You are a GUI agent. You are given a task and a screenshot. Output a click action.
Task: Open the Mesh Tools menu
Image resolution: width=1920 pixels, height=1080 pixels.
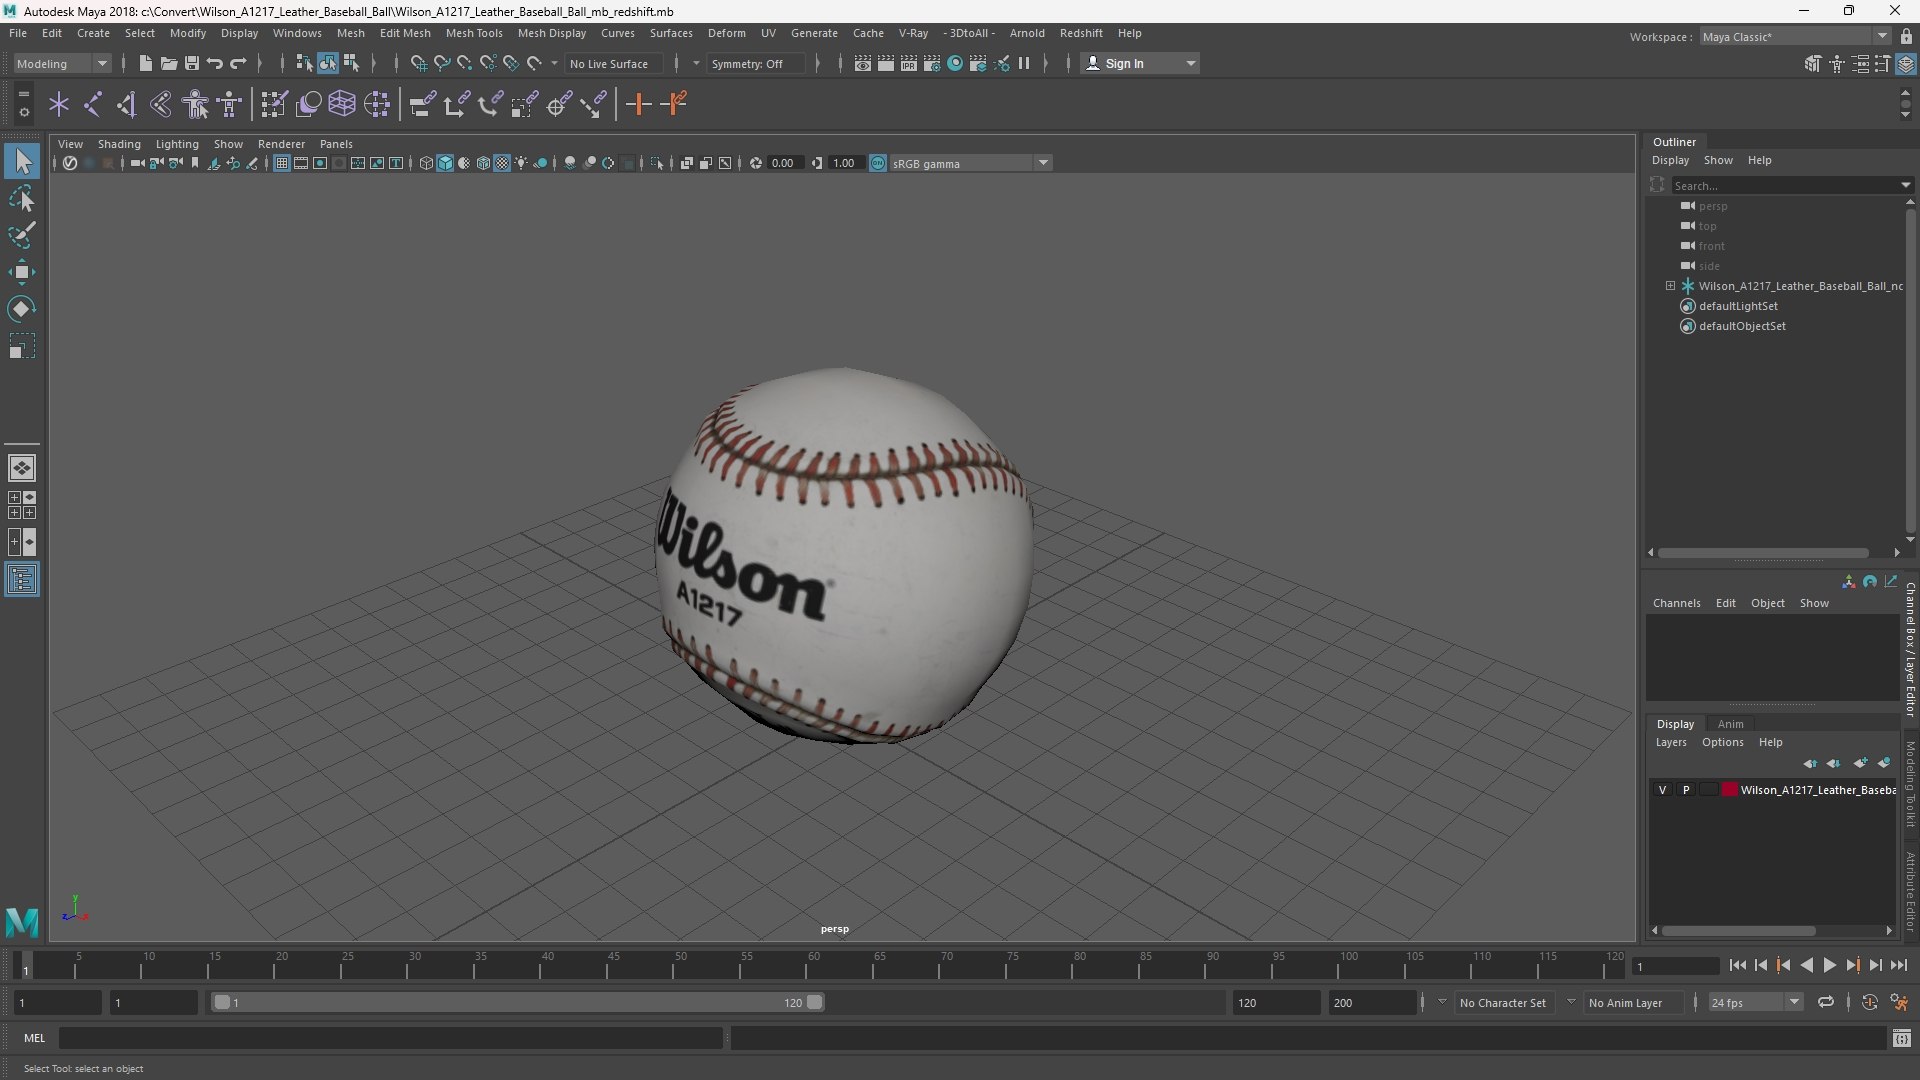474,33
